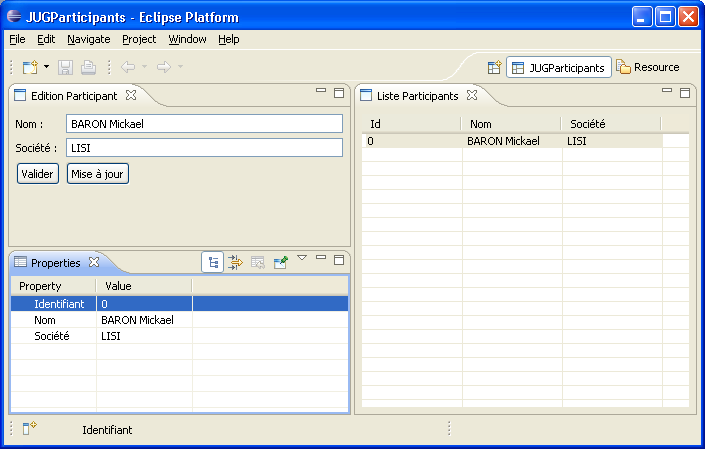Toggle Show Categories in Properties view
This screenshot has width=705, height=449.
[x=212, y=262]
